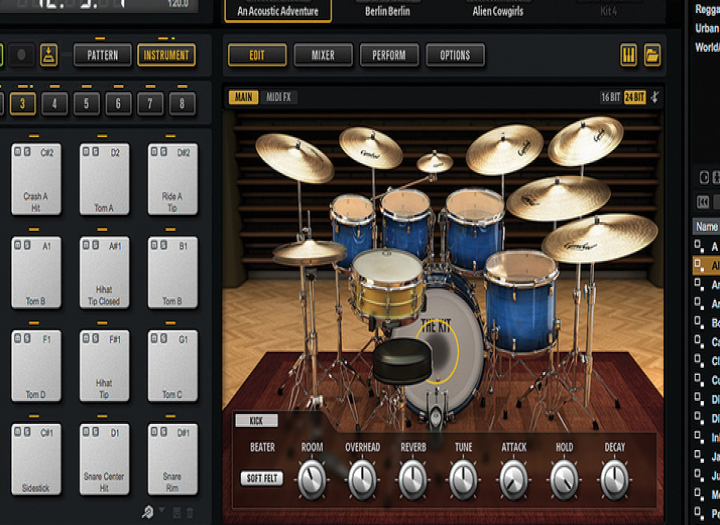Click the gold snare drum in kit picture
This screenshot has height=525, width=720.
[x=387, y=287]
